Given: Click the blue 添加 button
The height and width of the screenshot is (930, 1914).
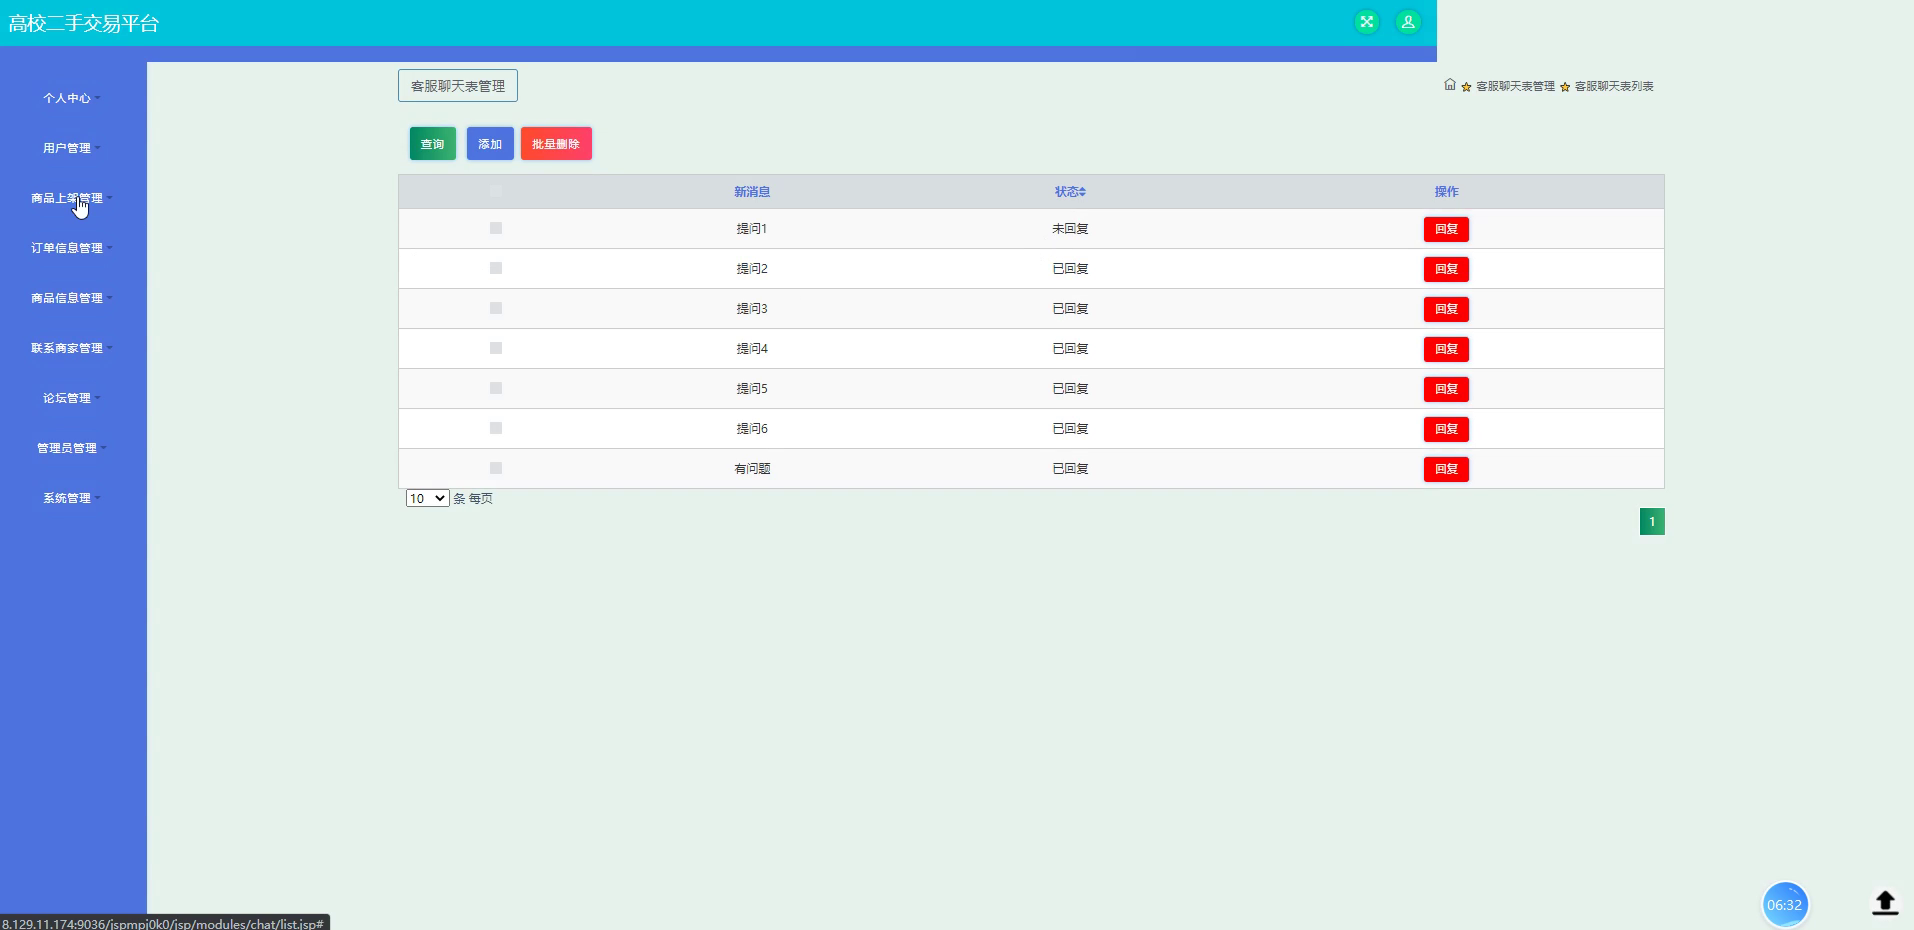Looking at the screenshot, I should pyautogui.click(x=490, y=144).
